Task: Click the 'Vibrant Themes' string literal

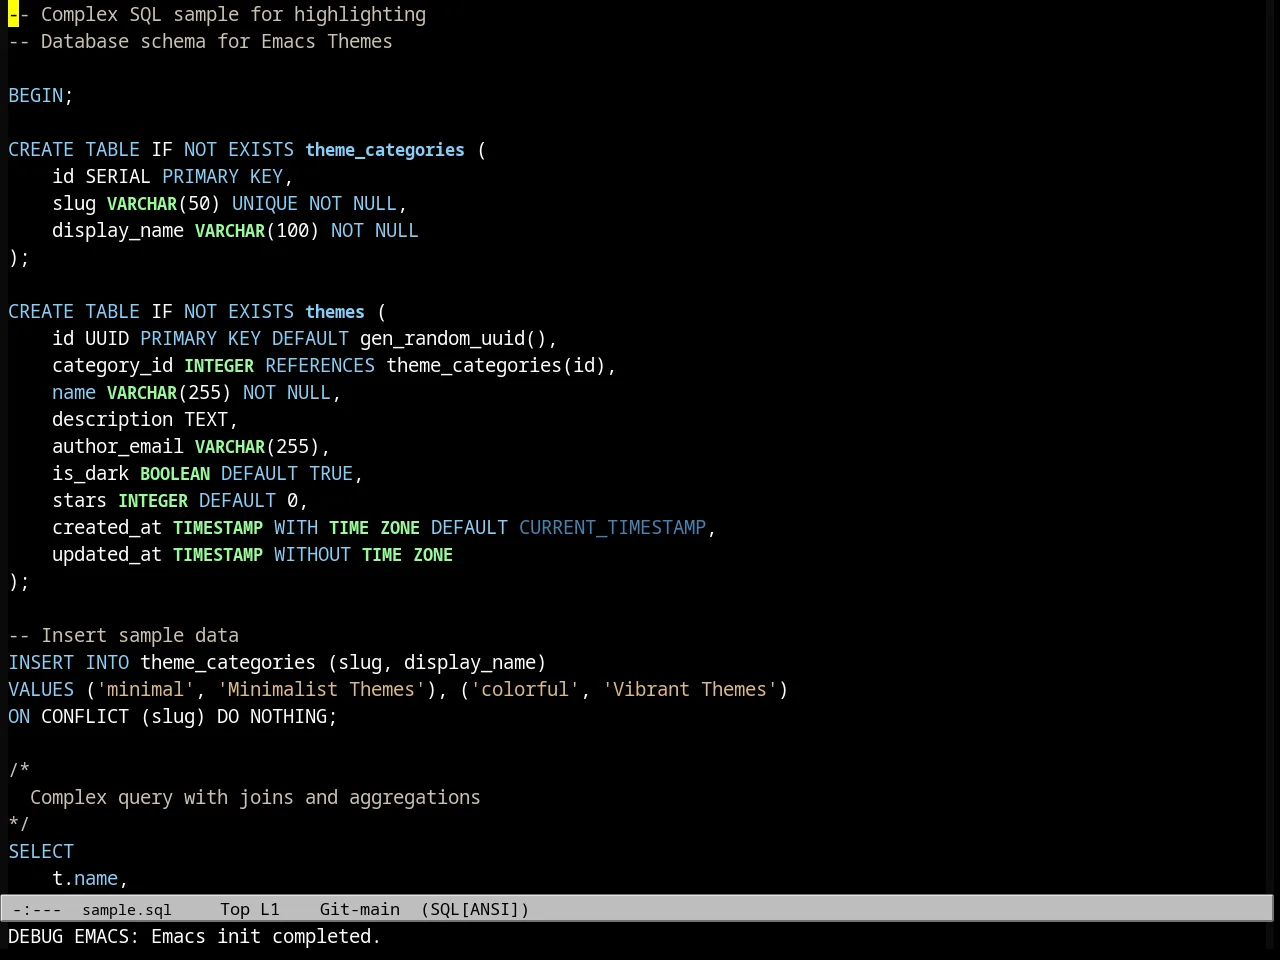Action: tap(690, 689)
